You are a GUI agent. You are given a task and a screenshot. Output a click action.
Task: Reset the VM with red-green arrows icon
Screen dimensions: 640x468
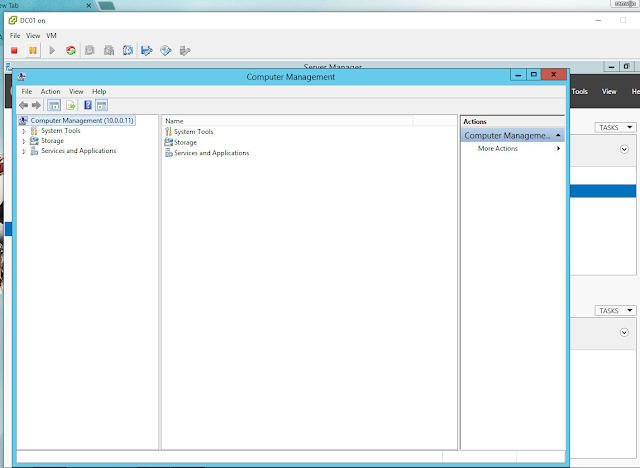[71, 51]
